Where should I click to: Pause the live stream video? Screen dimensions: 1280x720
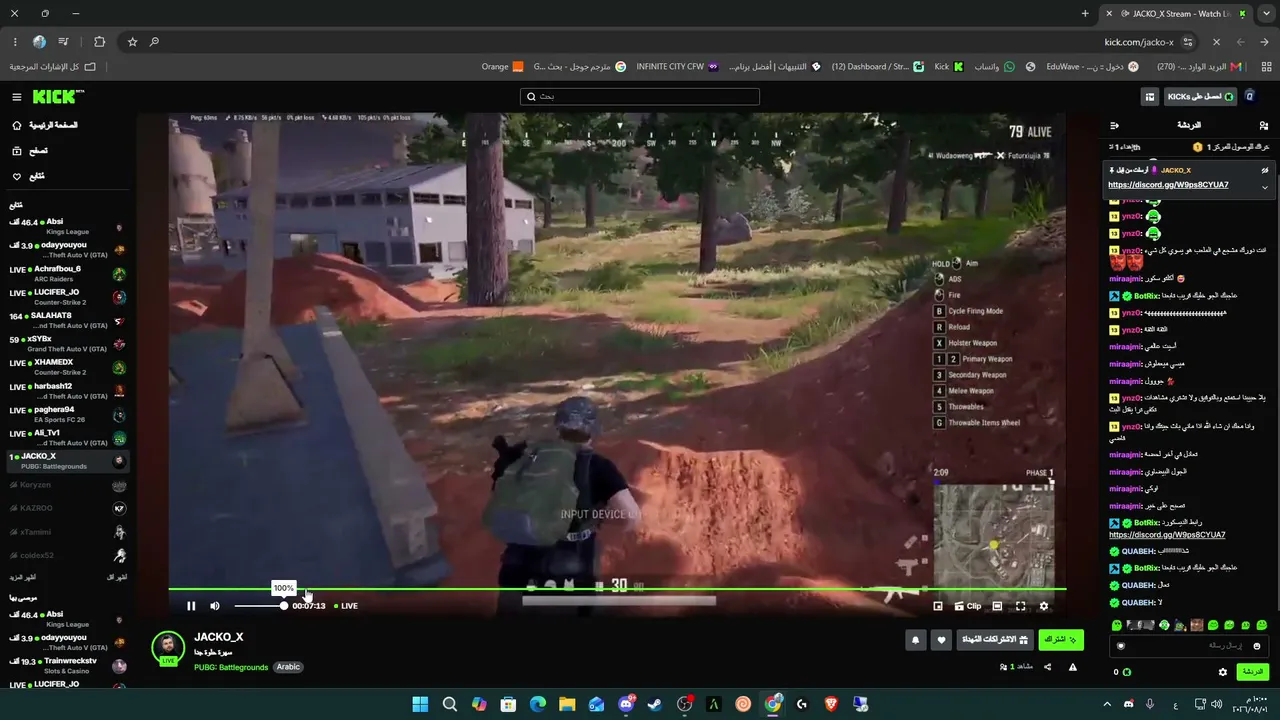pos(191,606)
